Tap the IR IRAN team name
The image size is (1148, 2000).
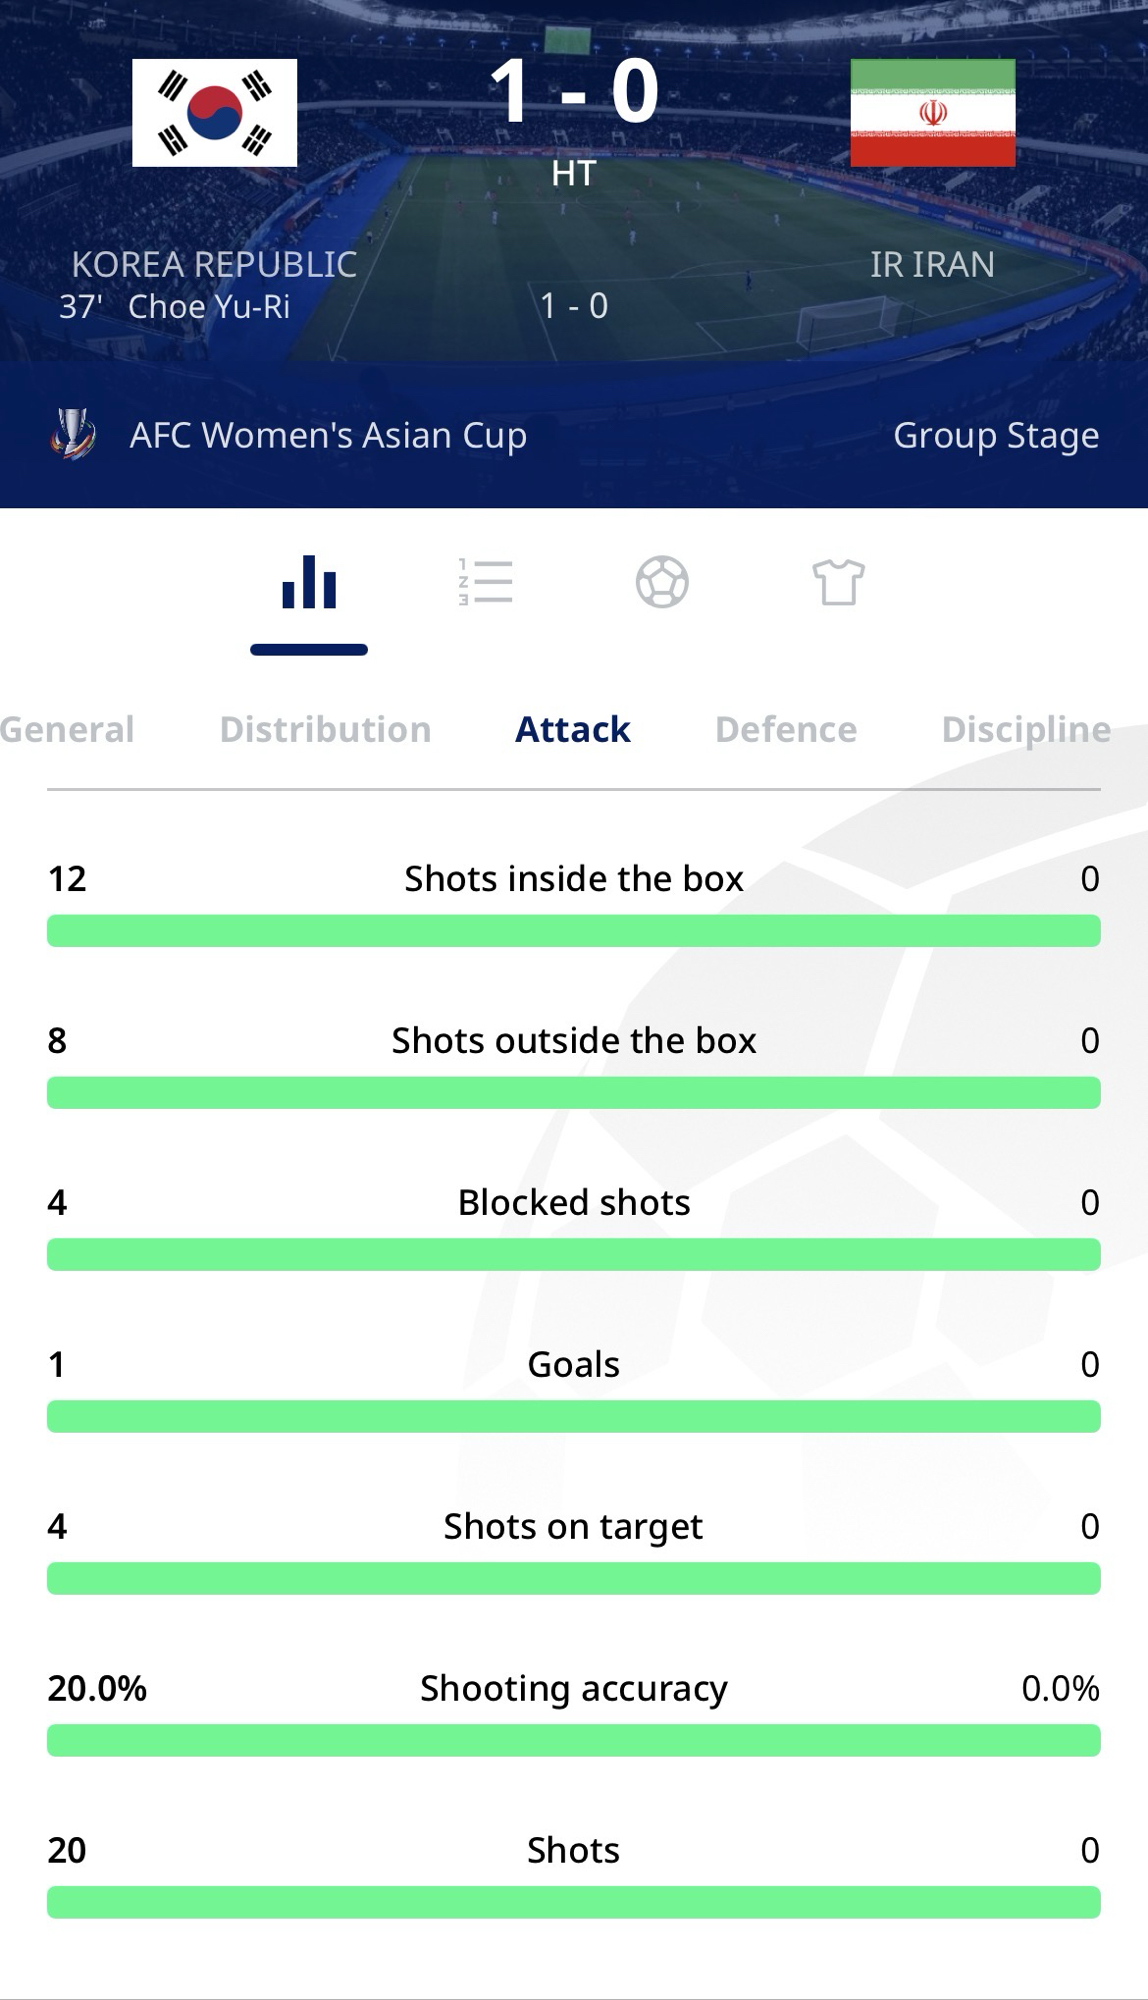pos(932,264)
